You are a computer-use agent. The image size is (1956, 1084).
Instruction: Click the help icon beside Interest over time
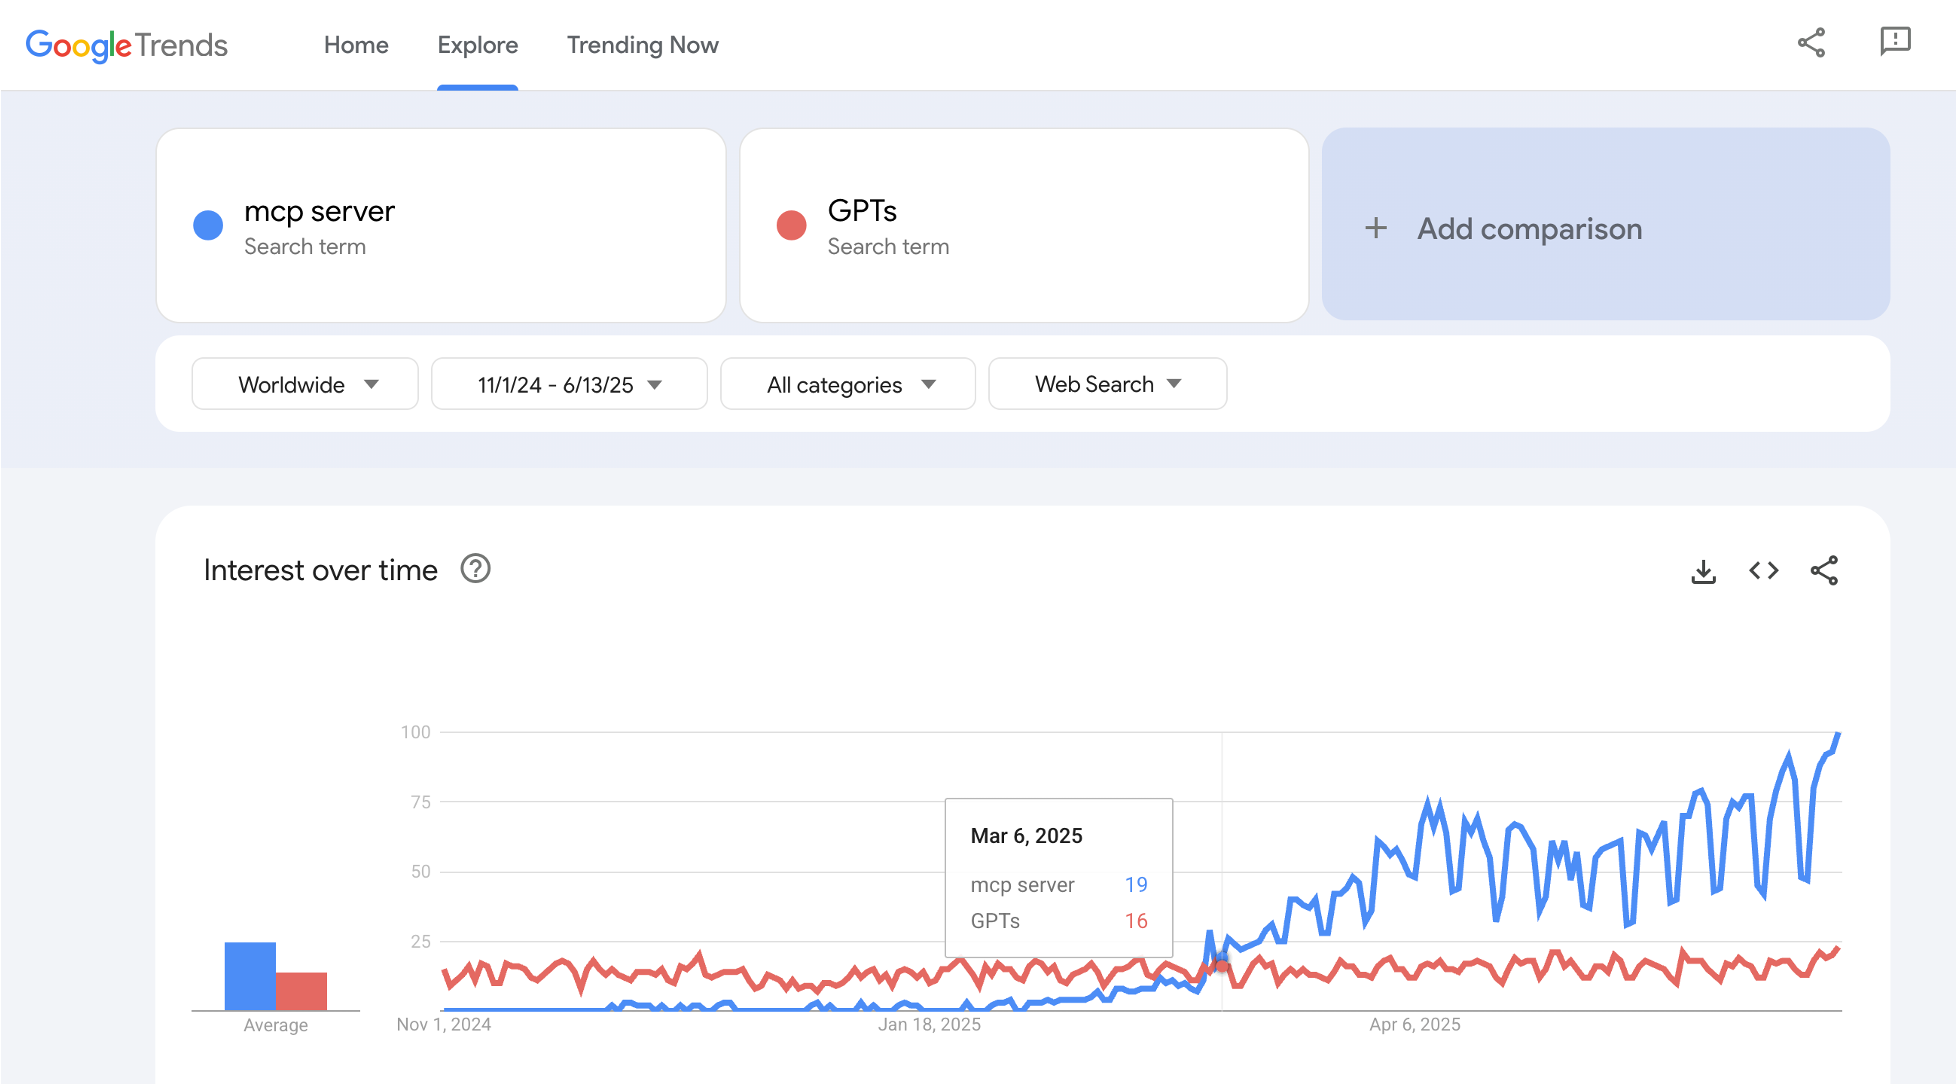click(475, 569)
